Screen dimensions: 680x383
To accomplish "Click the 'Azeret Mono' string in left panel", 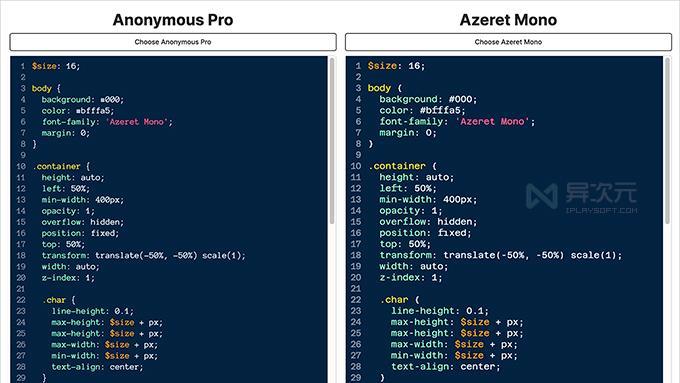I will (137, 122).
